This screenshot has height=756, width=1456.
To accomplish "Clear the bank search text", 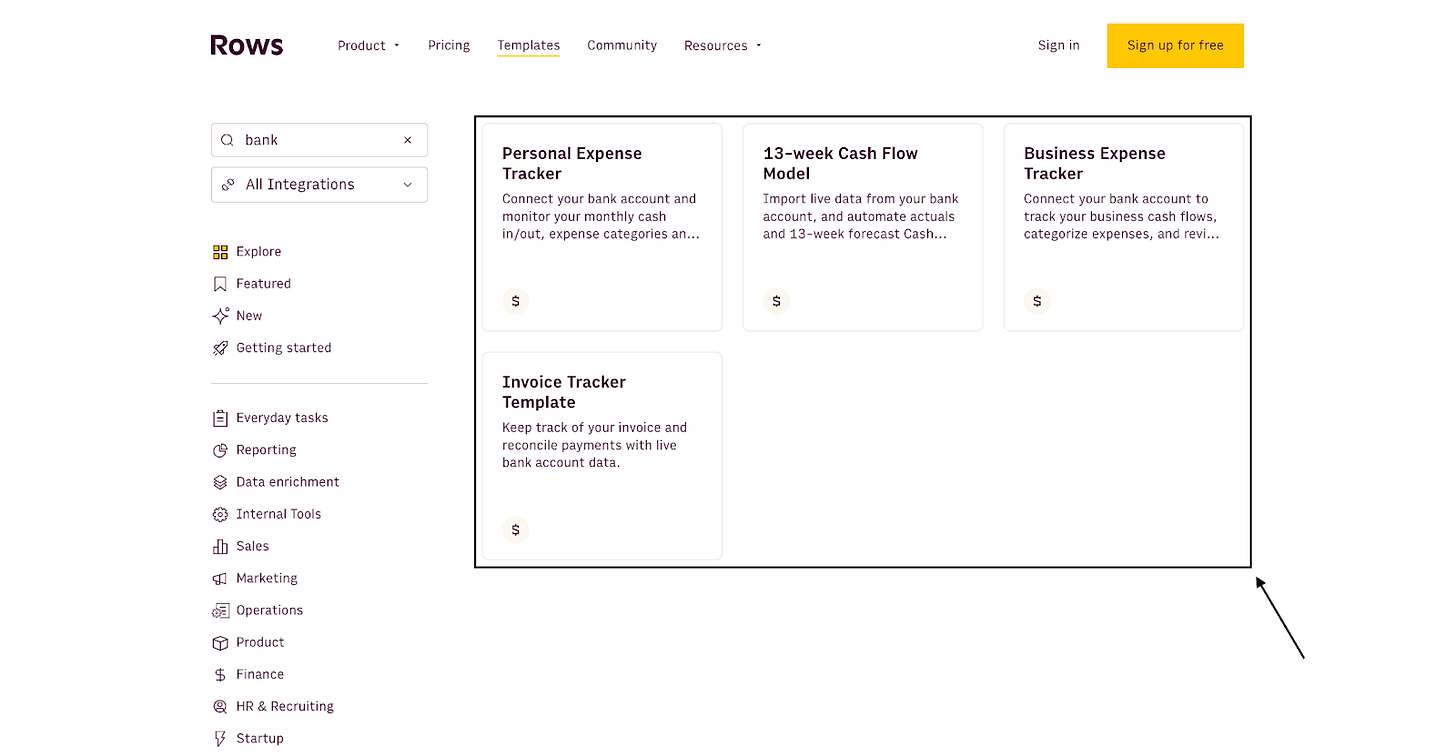I will 407,140.
